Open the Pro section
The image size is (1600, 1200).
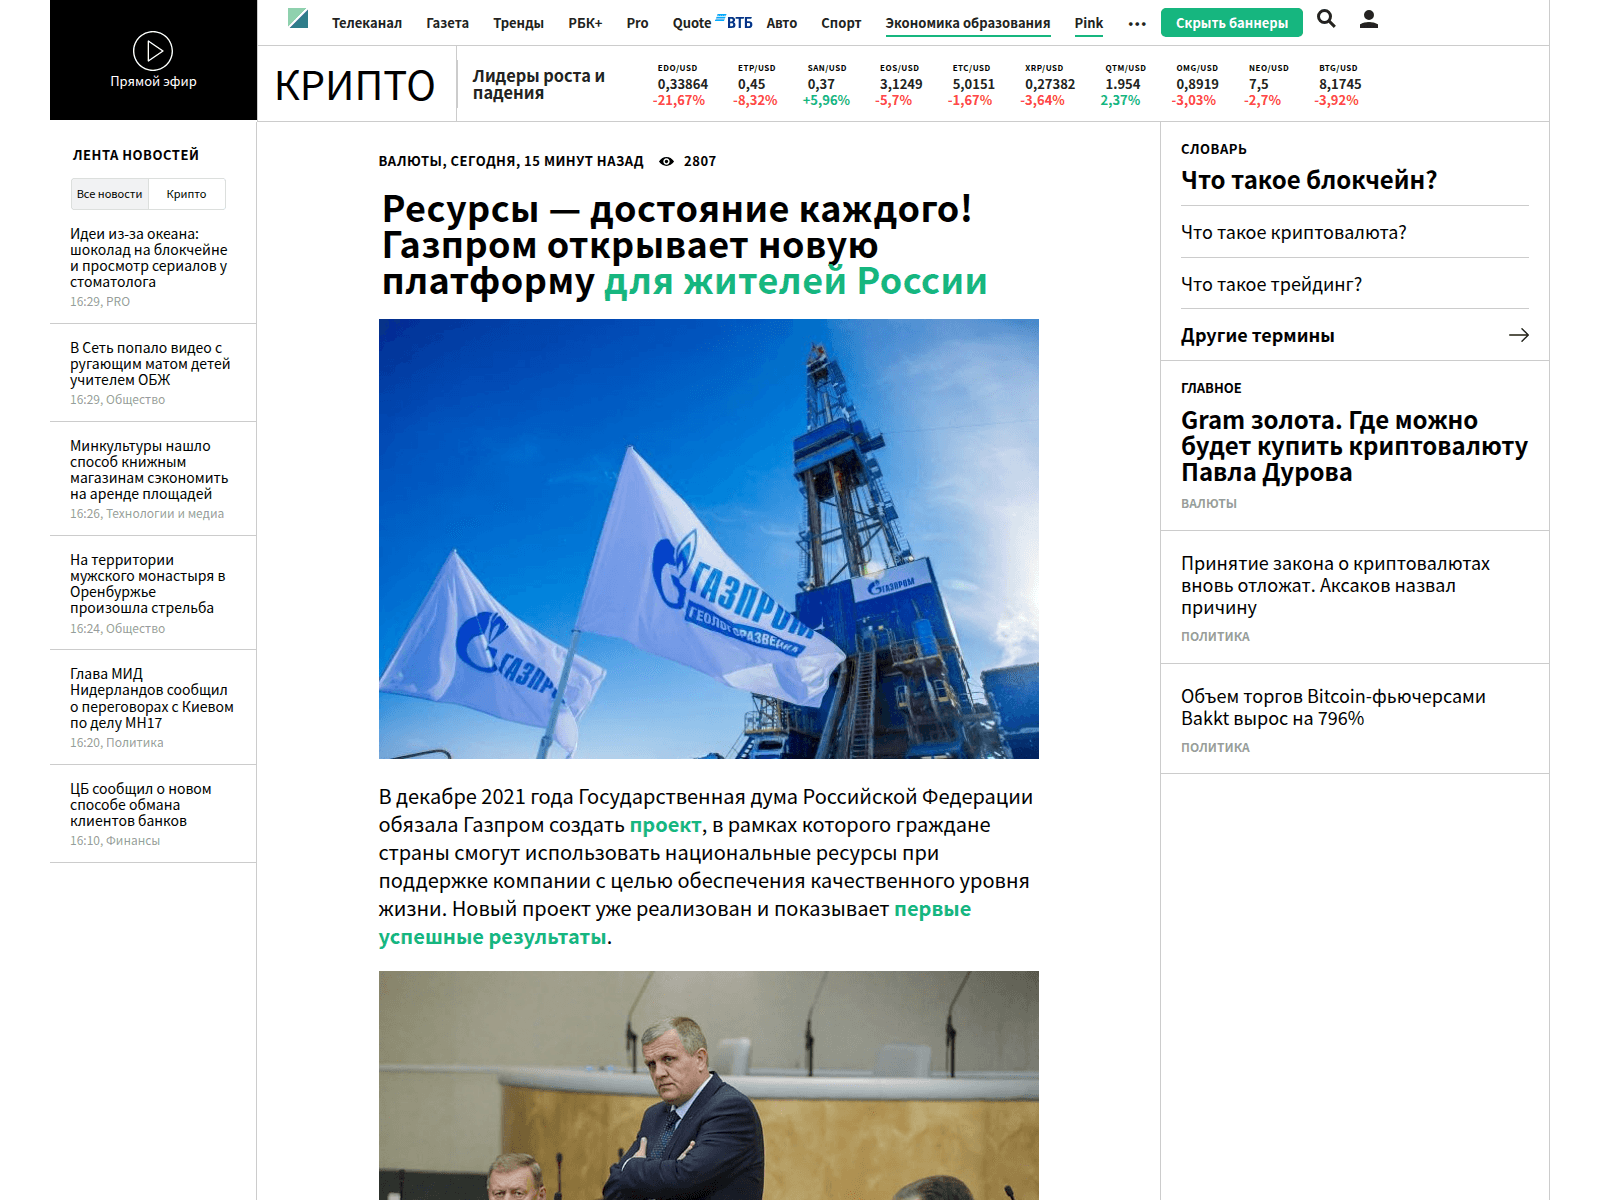click(637, 23)
